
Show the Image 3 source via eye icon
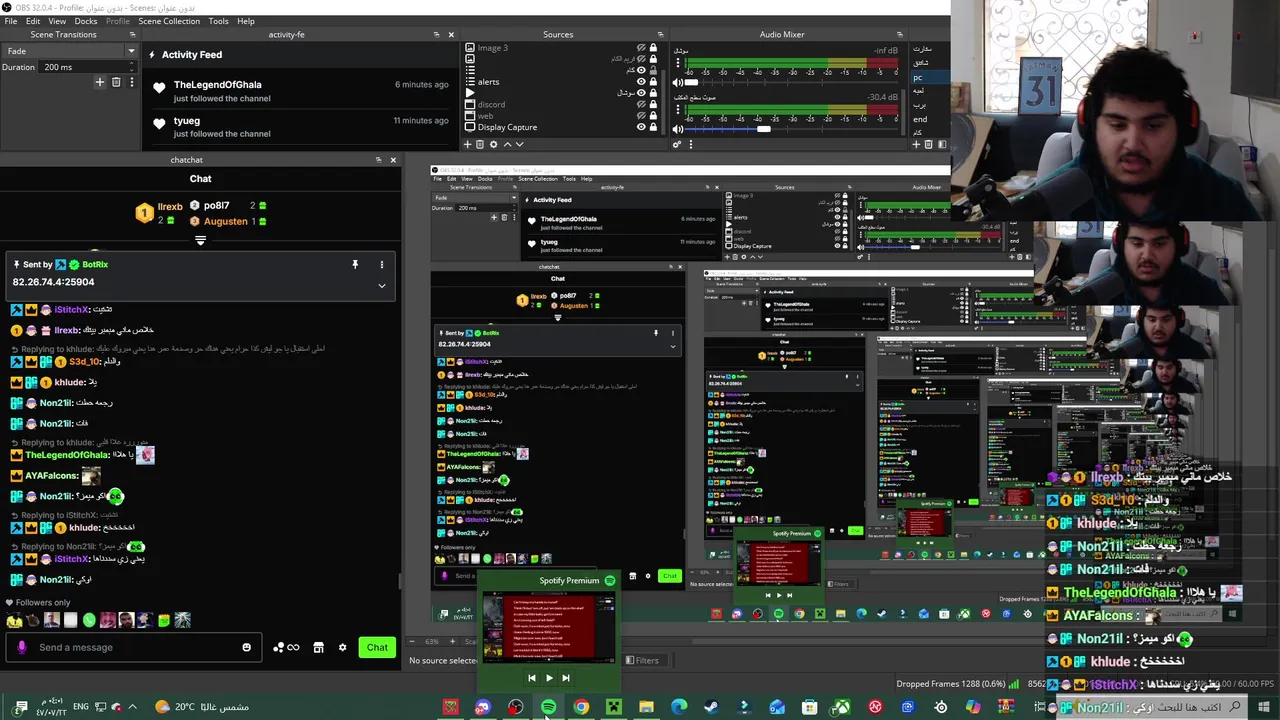tap(641, 48)
